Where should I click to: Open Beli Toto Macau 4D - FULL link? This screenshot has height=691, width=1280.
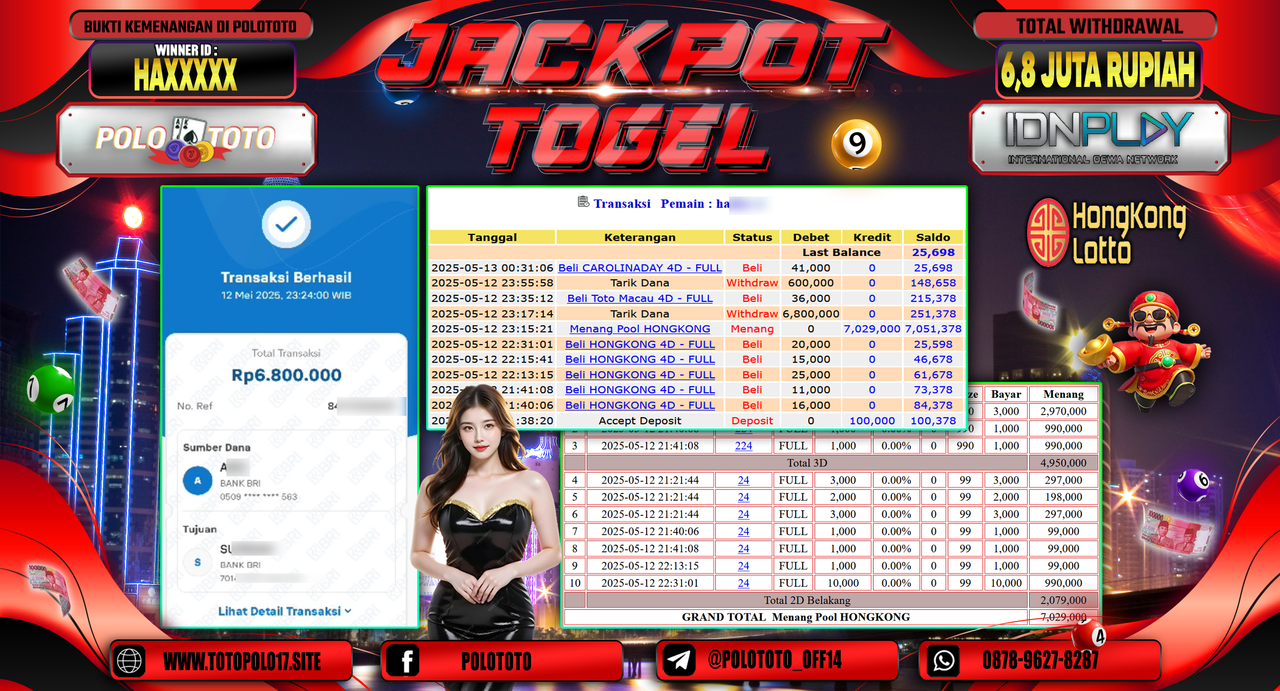(640, 298)
